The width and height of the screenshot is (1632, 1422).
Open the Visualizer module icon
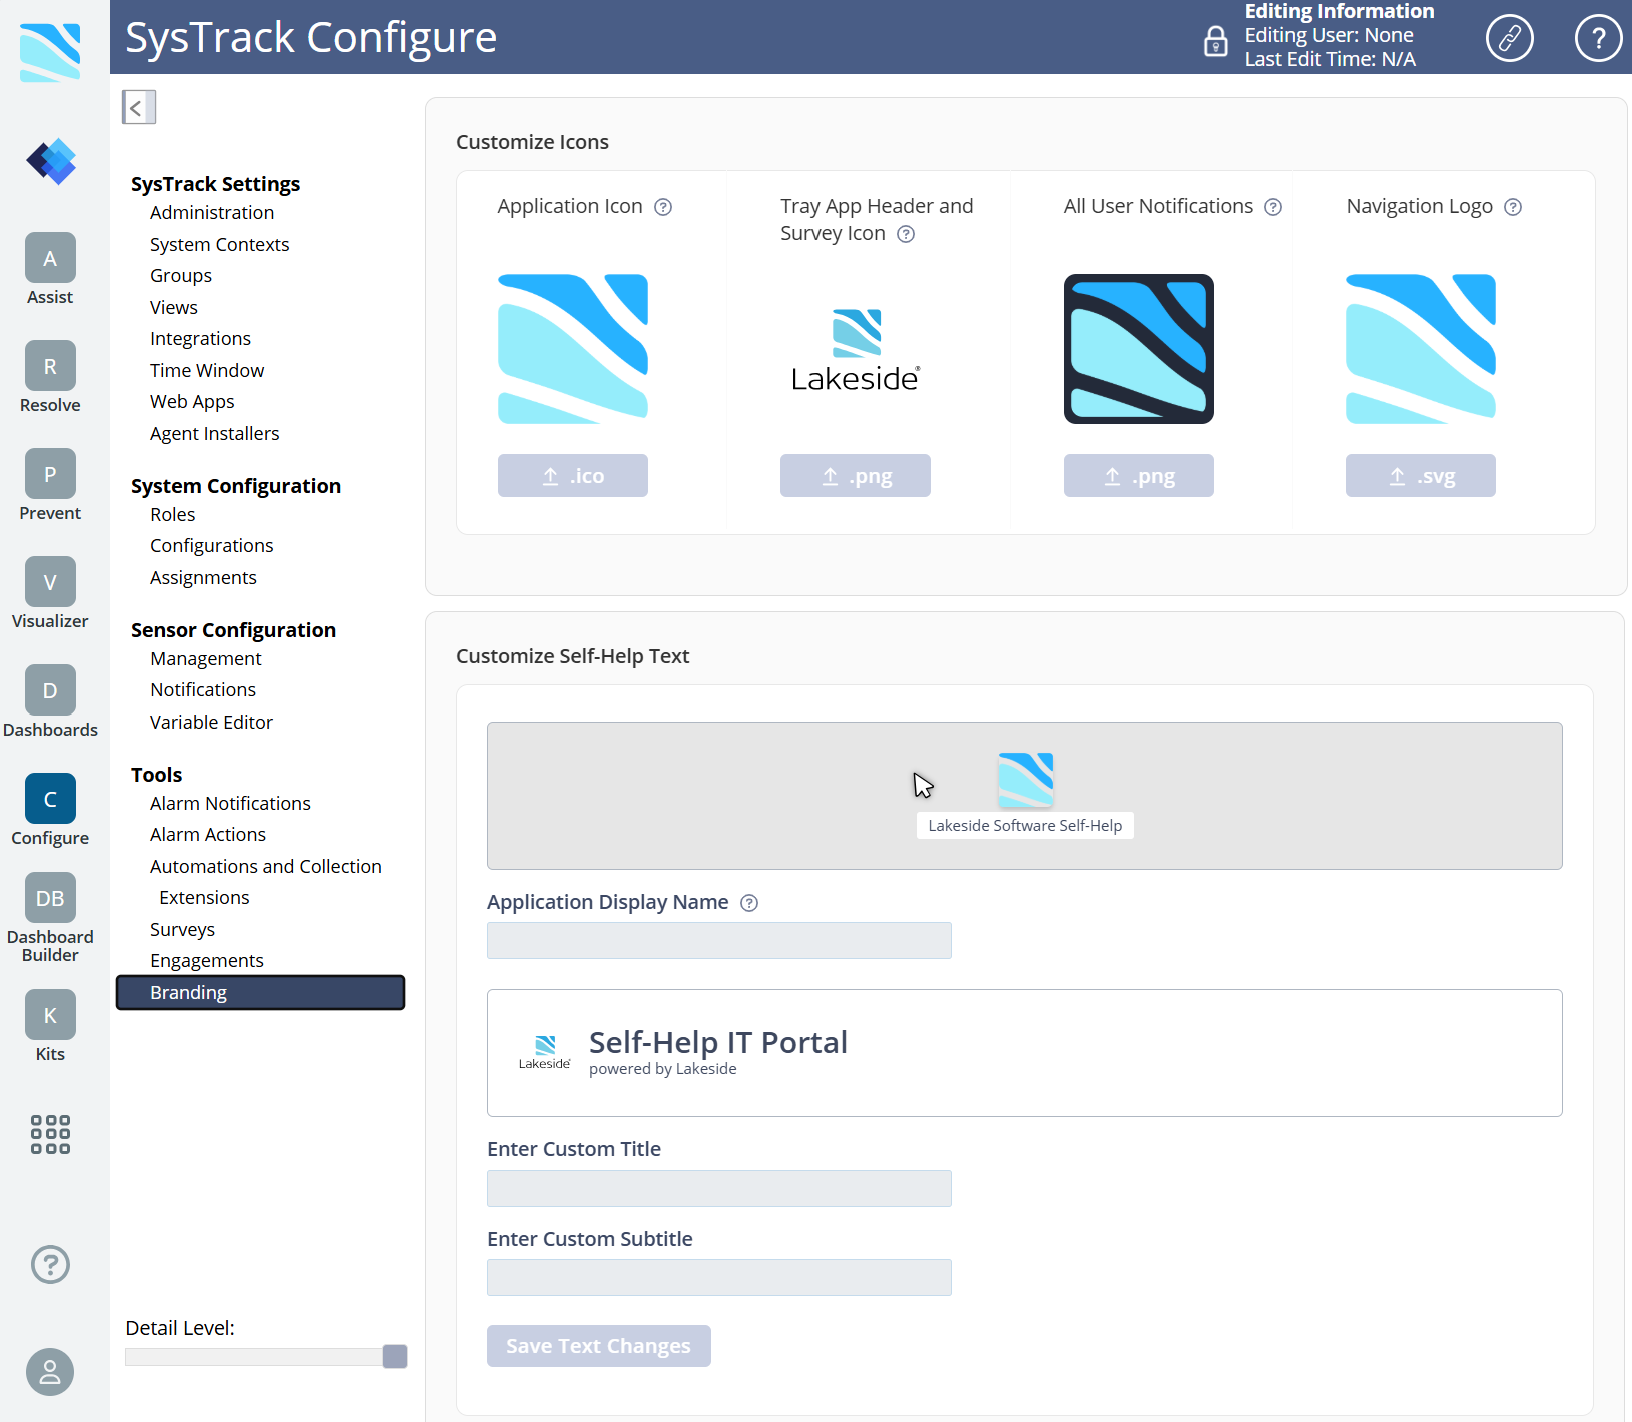coord(50,583)
